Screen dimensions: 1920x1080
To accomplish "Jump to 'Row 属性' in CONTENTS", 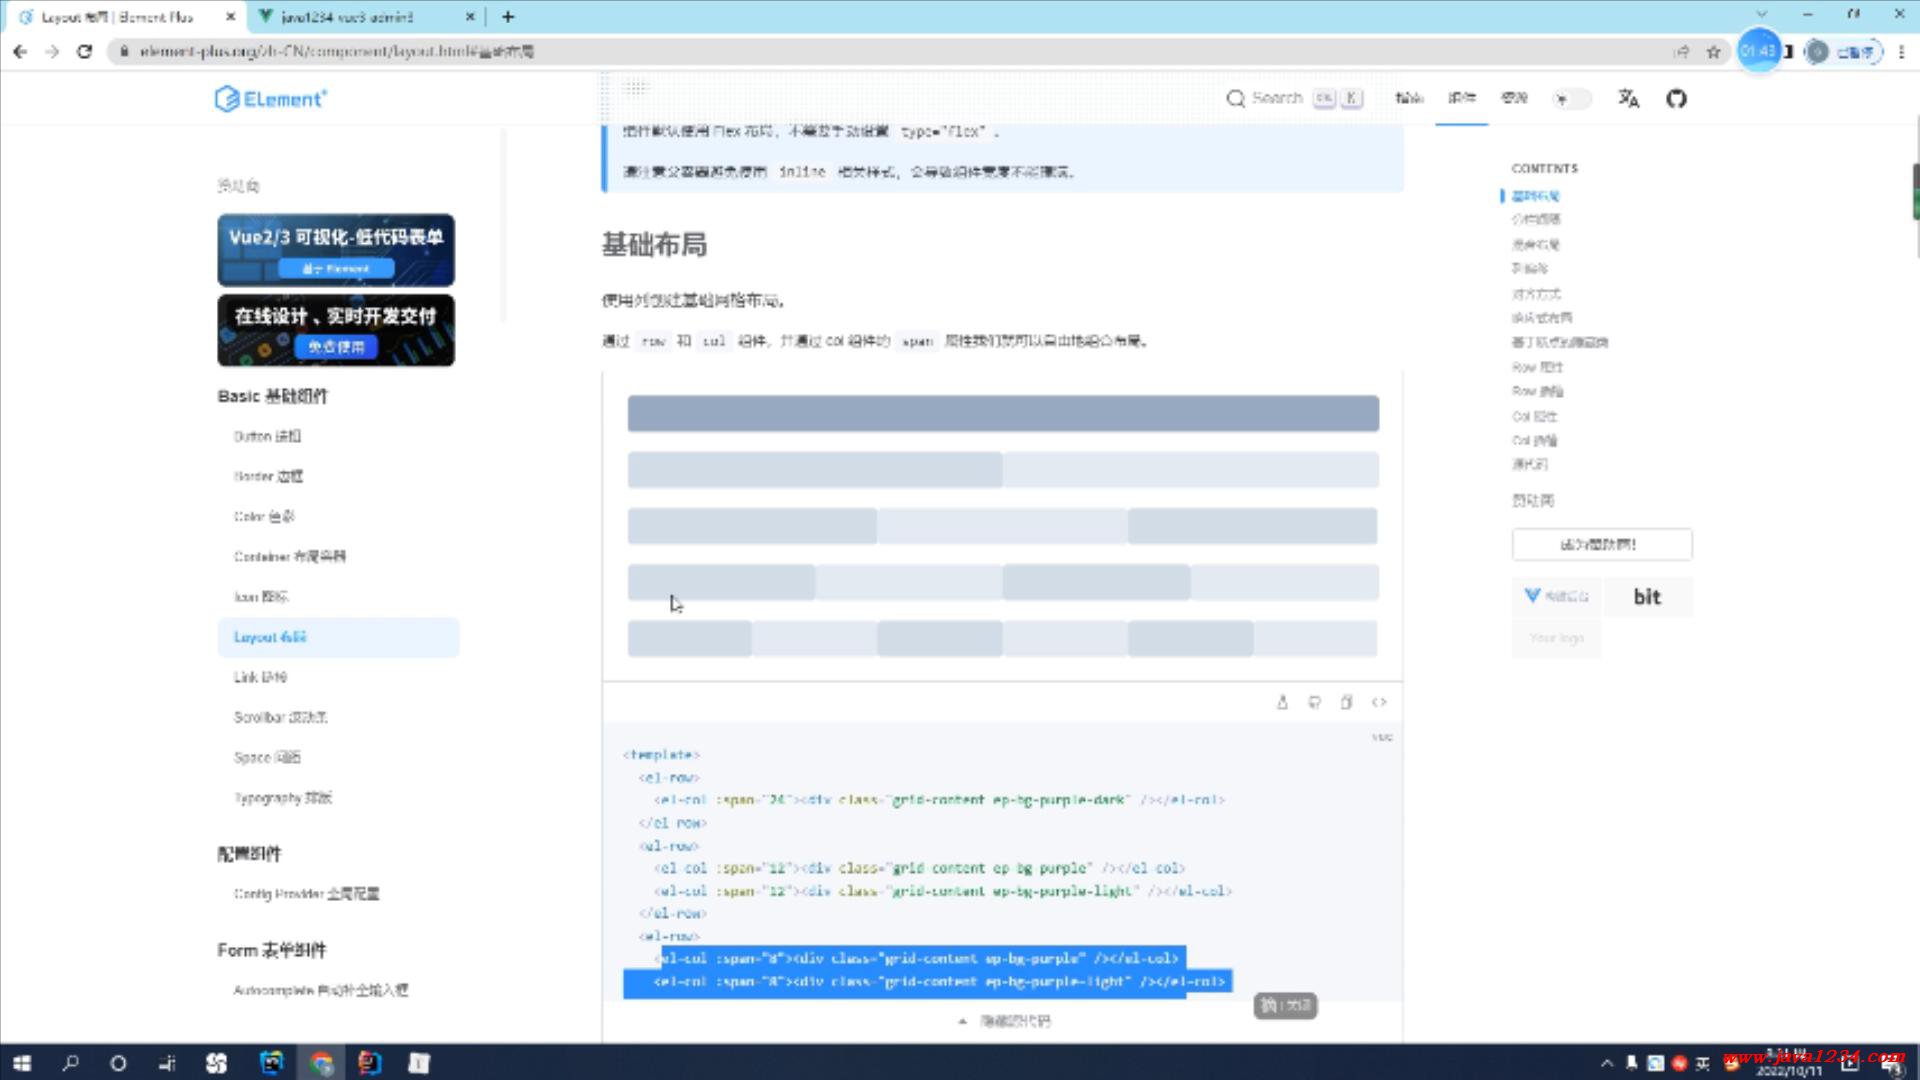I will coord(1537,367).
